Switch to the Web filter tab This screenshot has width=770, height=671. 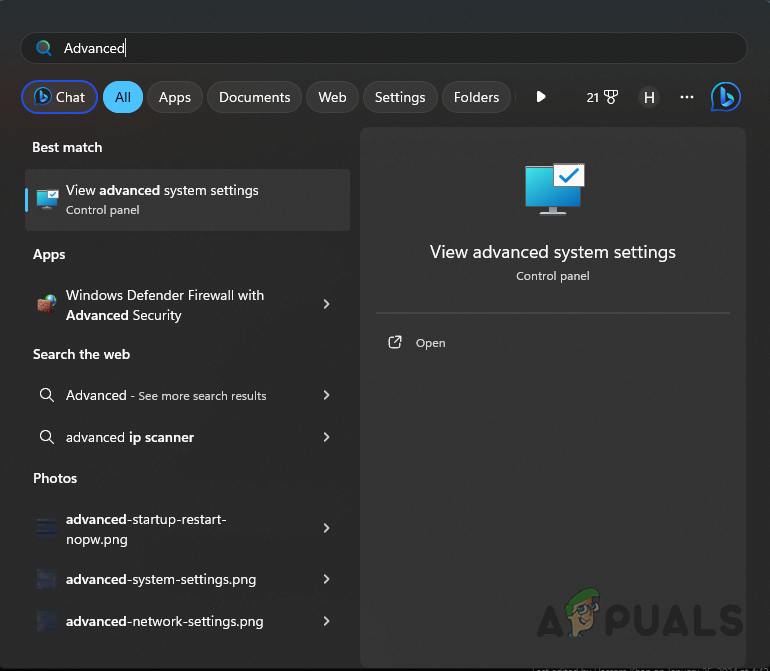tap(332, 97)
